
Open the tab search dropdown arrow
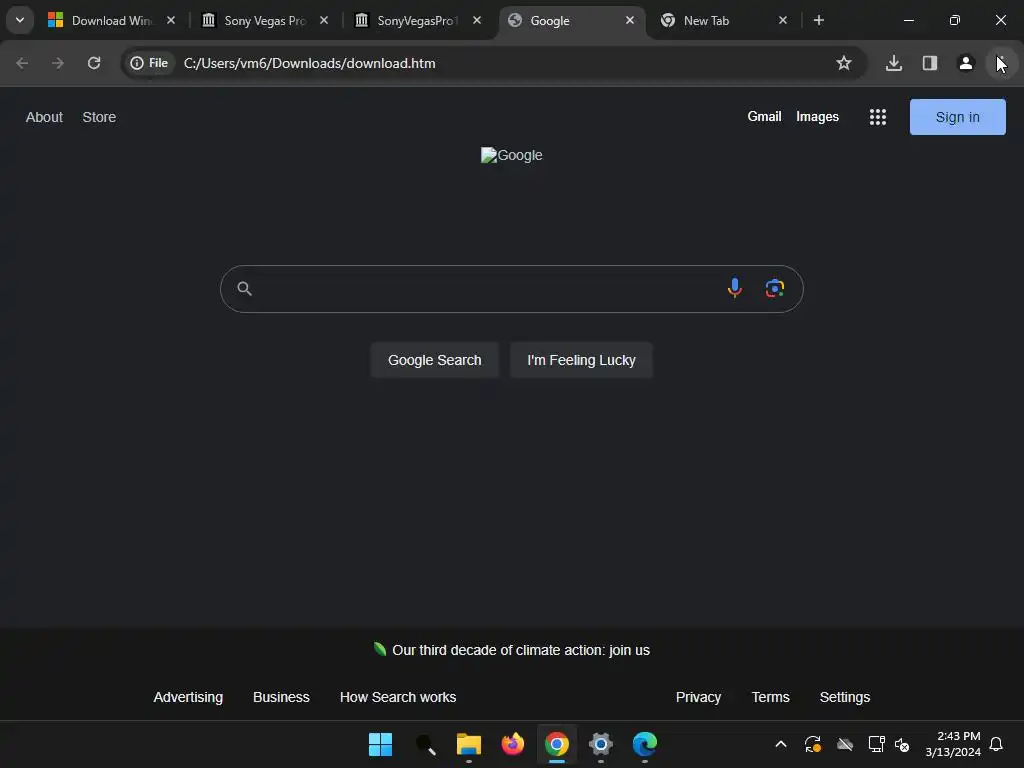tap(20, 20)
